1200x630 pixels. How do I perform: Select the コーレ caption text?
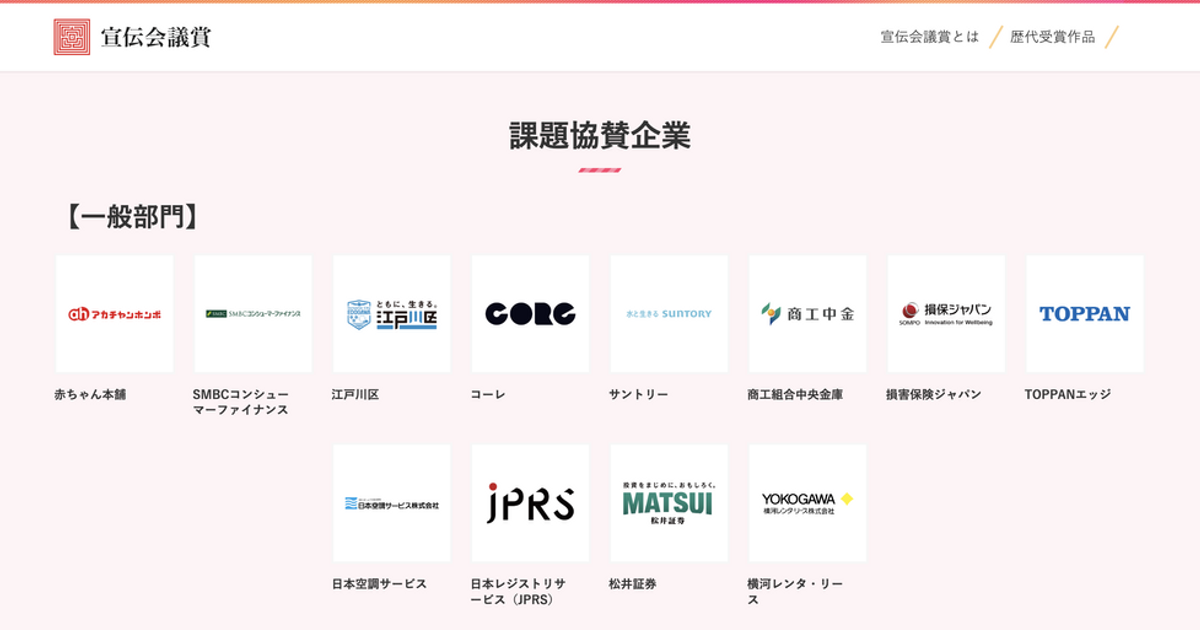click(488, 395)
